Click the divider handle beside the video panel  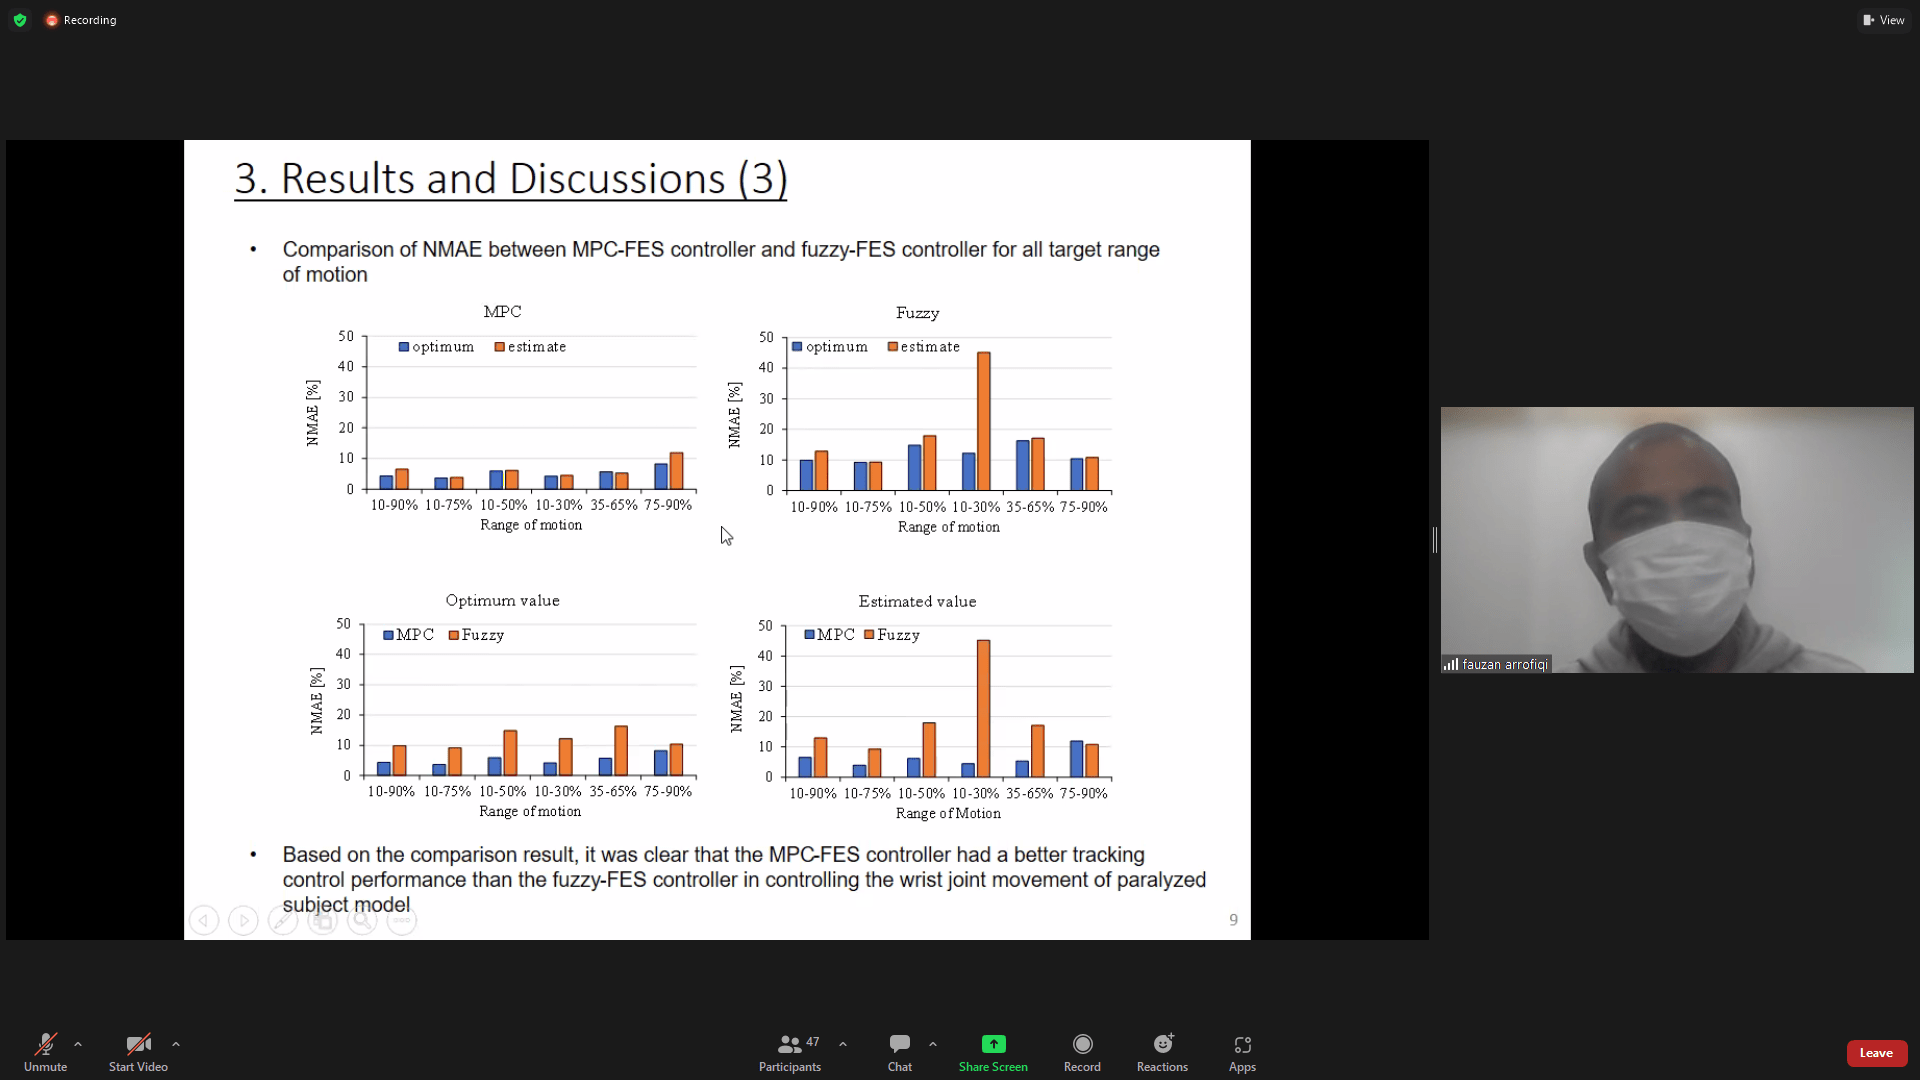click(x=1435, y=540)
